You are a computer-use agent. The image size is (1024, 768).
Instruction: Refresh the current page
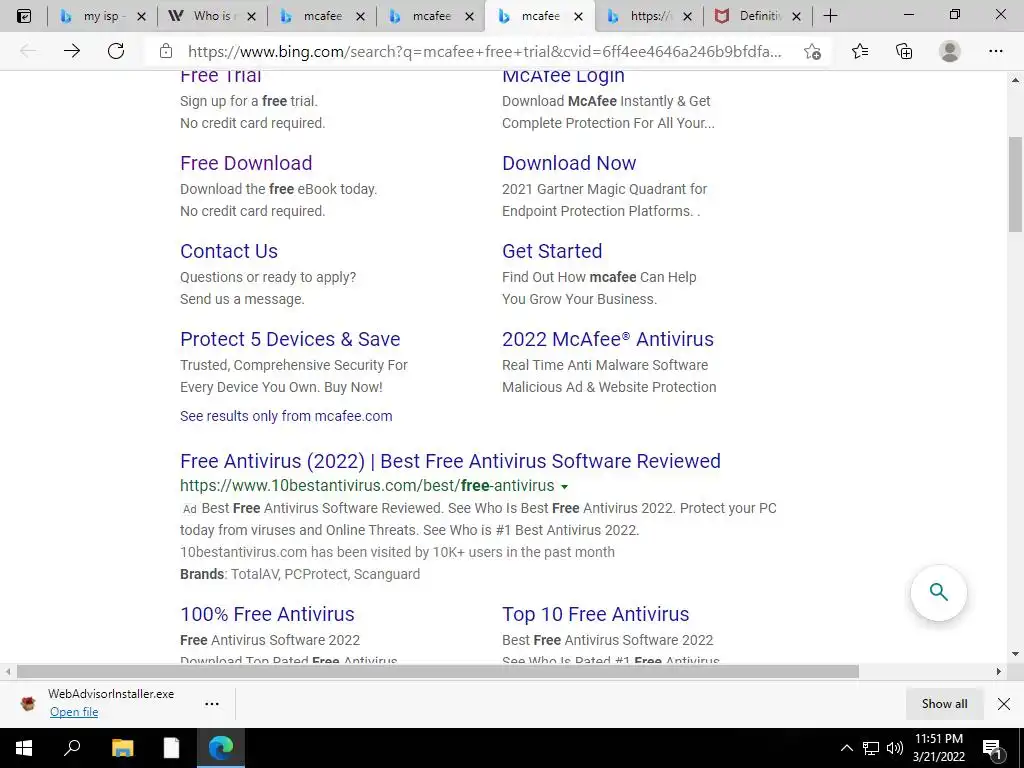tap(116, 51)
